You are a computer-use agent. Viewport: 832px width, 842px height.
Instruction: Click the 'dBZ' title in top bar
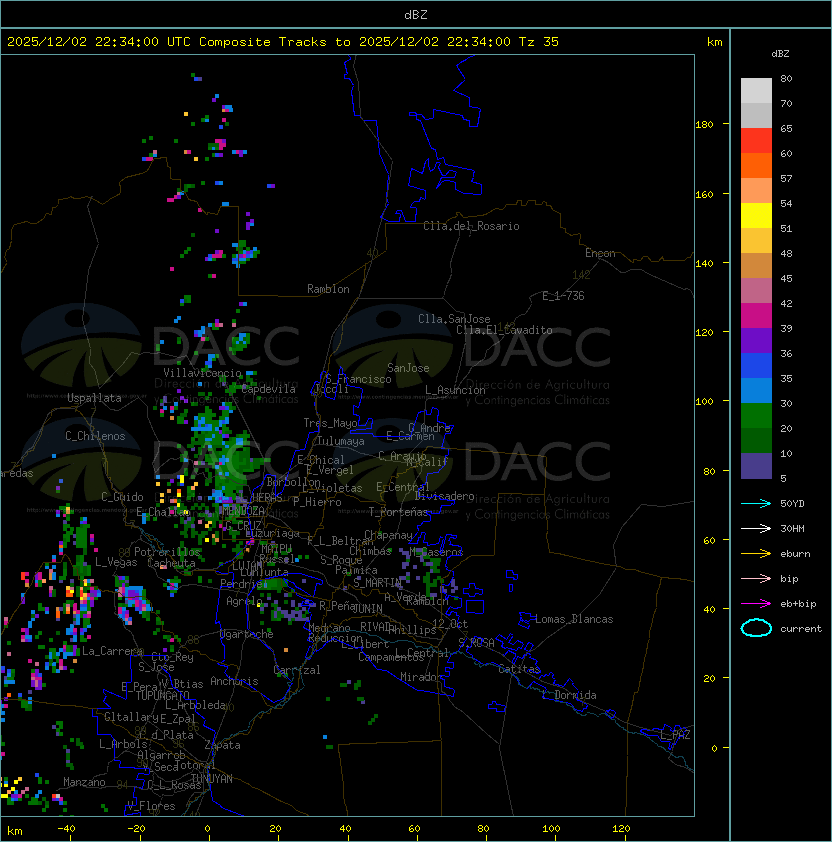416,14
